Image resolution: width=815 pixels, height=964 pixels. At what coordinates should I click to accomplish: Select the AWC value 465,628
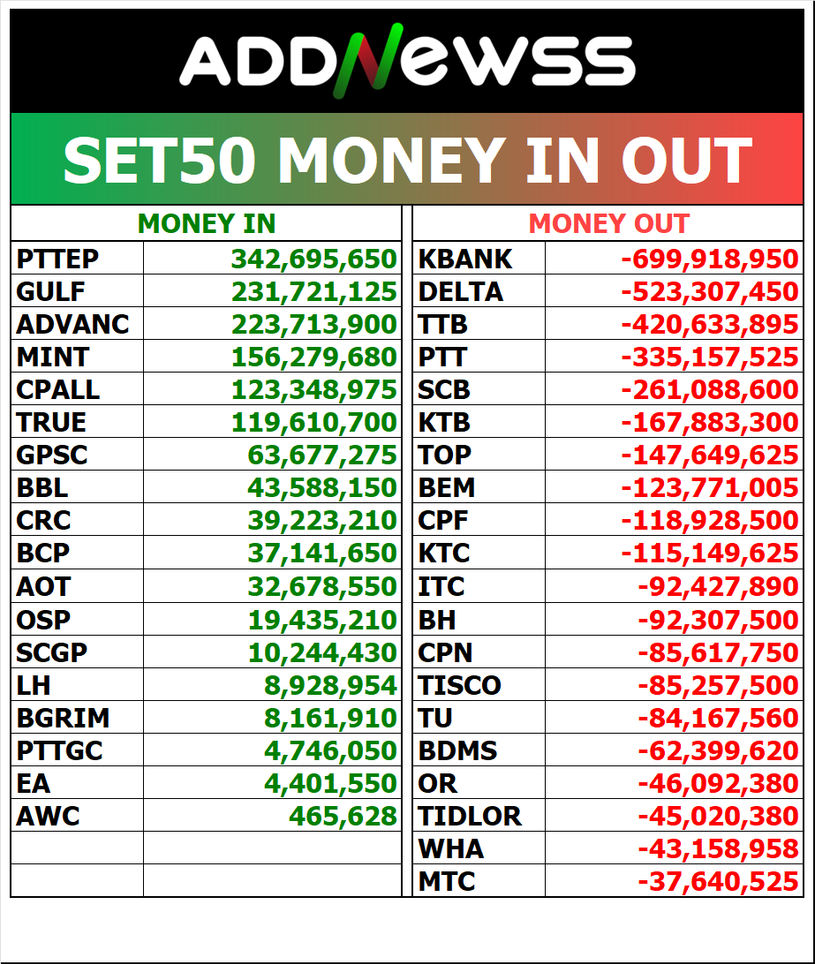coord(343,816)
